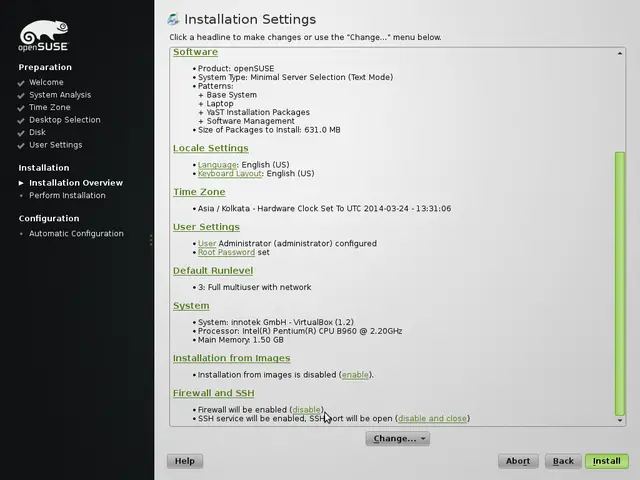The width and height of the screenshot is (640, 480).
Task: Open Help for installation settings
Action: (x=184, y=461)
